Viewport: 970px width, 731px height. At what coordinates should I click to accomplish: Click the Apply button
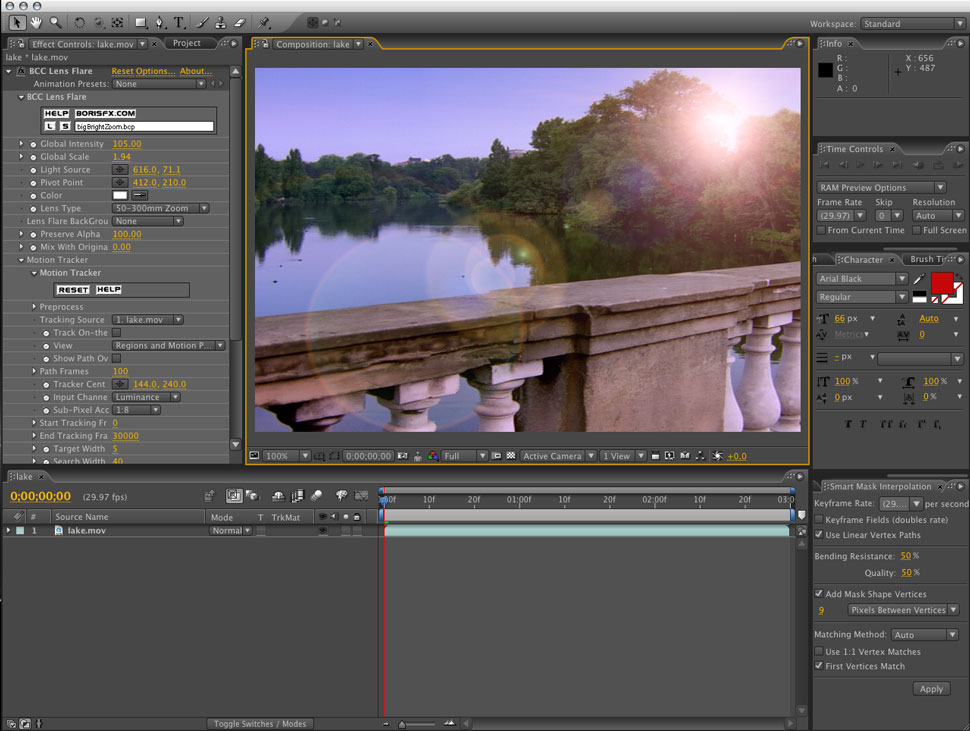click(931, 689)
